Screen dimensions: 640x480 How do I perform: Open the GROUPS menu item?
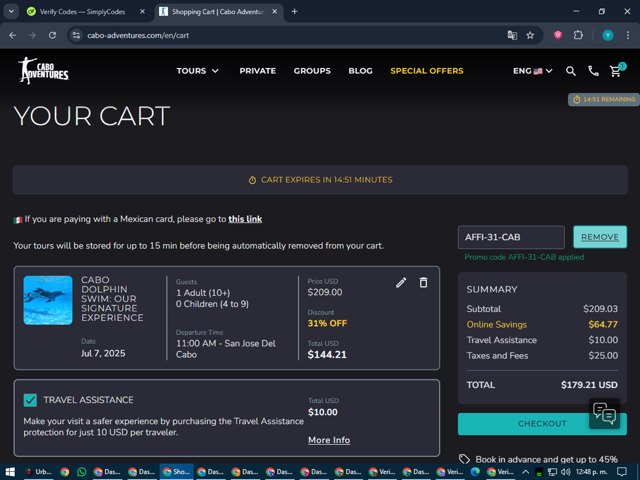click(x=312, y=71)
